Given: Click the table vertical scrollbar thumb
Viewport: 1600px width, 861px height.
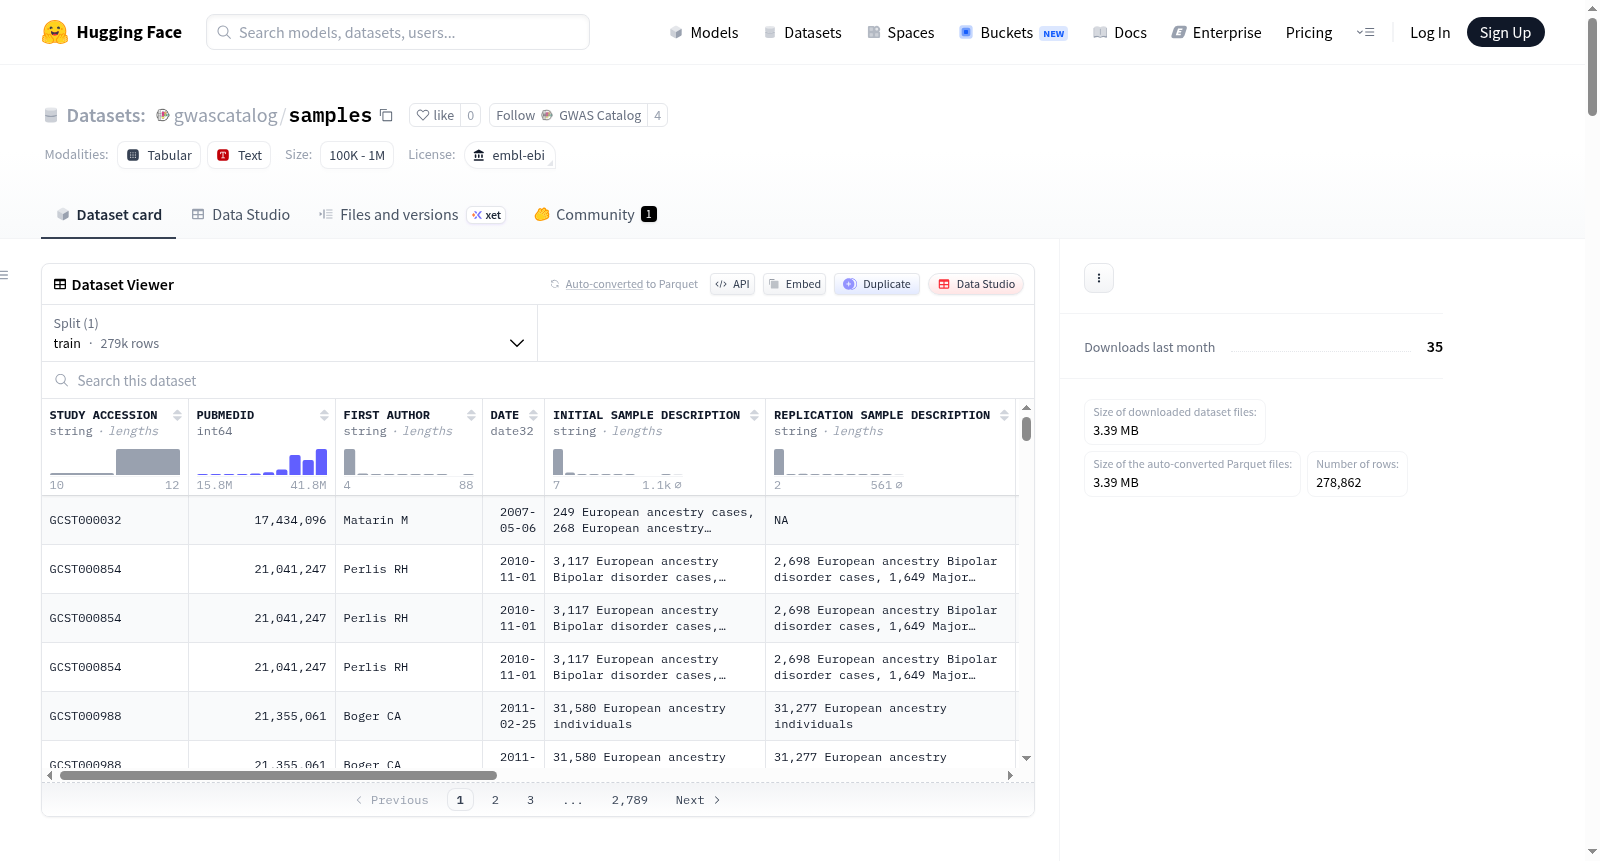Looking at the screenshot, I should click(x=1026, y=429).
